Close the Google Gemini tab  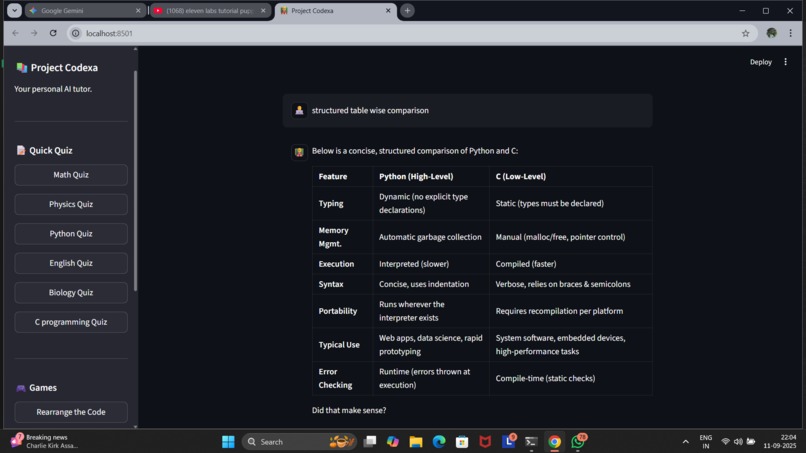pos(138,10)
